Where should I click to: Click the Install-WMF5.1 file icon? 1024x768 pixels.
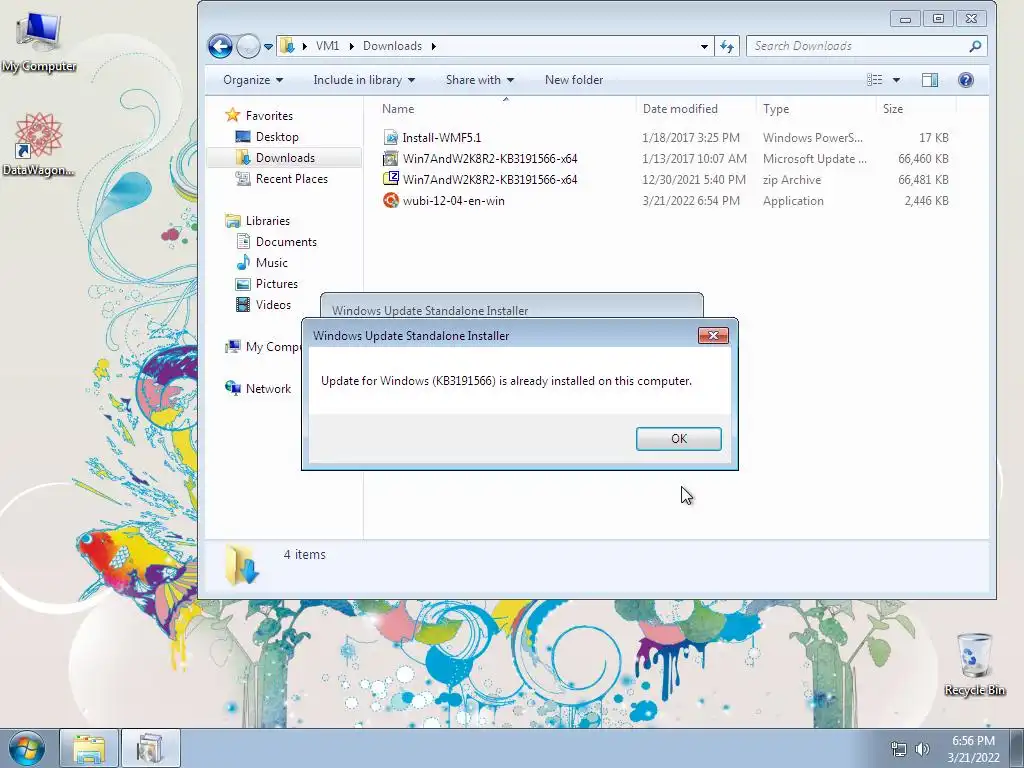point(391,138)
